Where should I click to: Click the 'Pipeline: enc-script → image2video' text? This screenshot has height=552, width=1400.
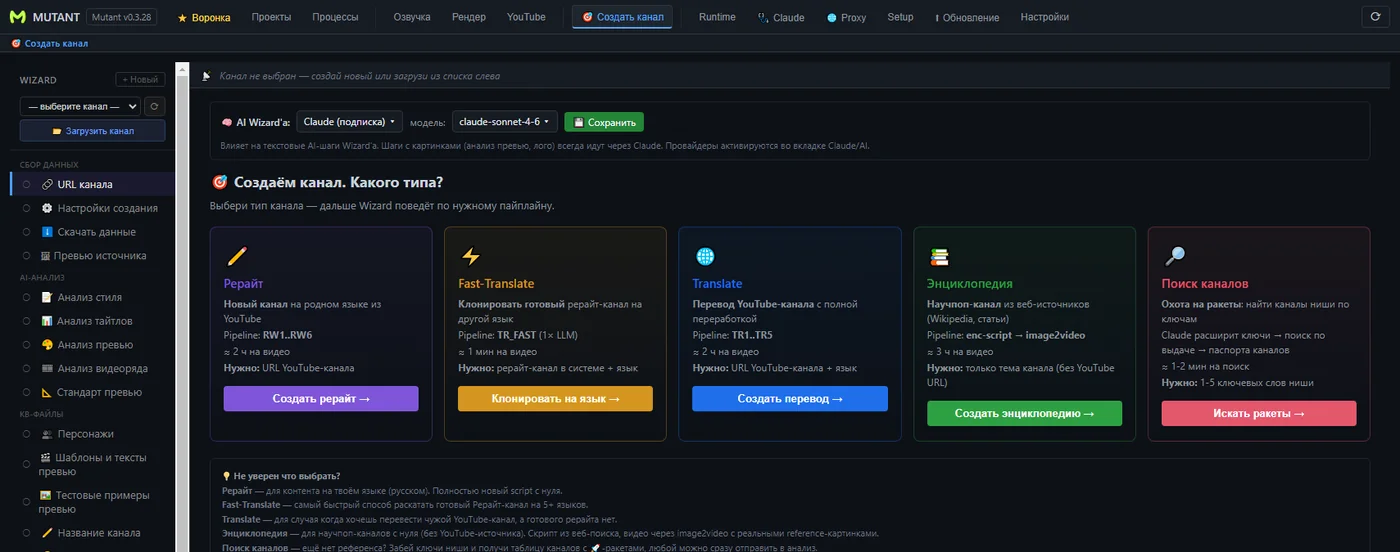(x=1006, y=335)
